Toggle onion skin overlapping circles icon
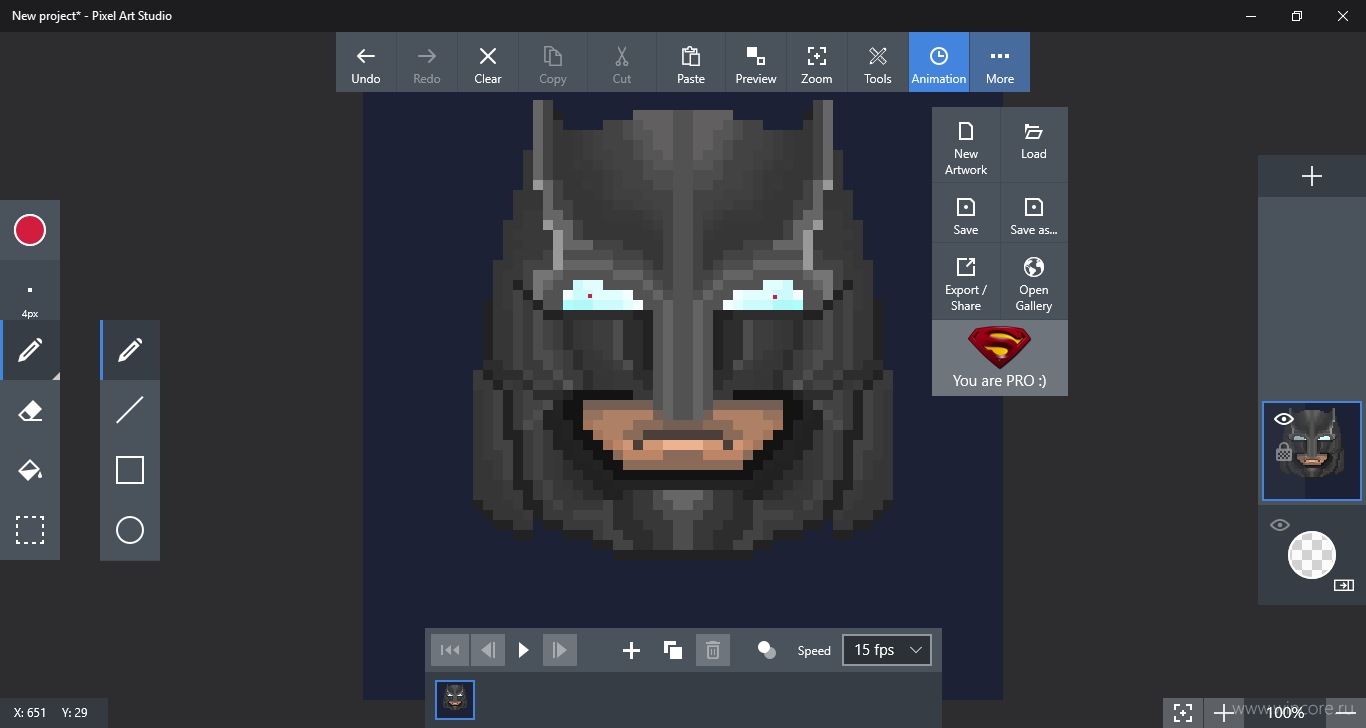 [767, 650]
